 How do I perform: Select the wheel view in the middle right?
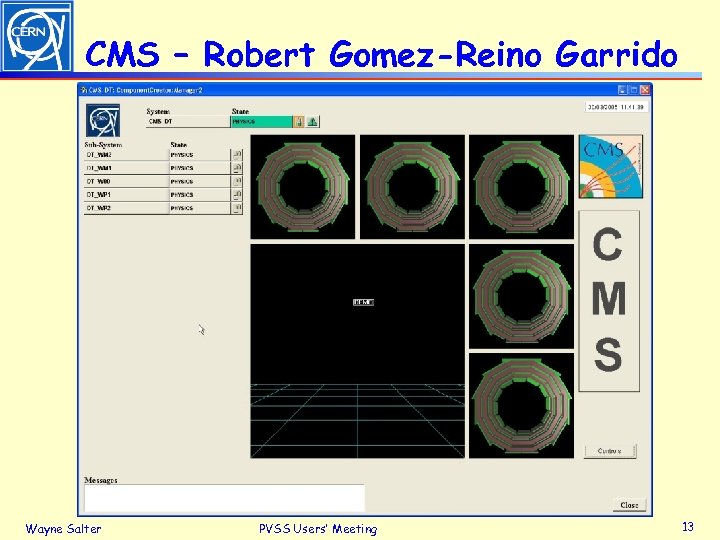point(521,296)
